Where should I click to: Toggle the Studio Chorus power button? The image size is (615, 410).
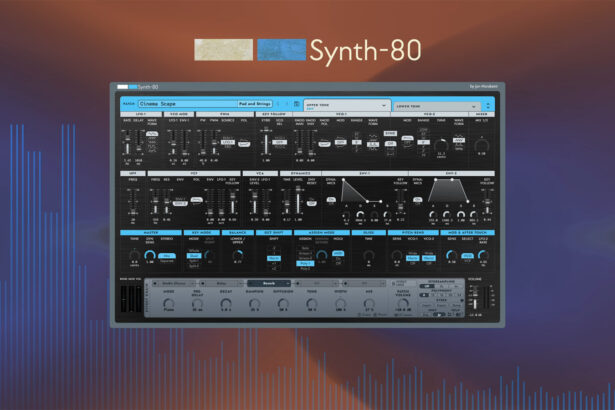155,283
